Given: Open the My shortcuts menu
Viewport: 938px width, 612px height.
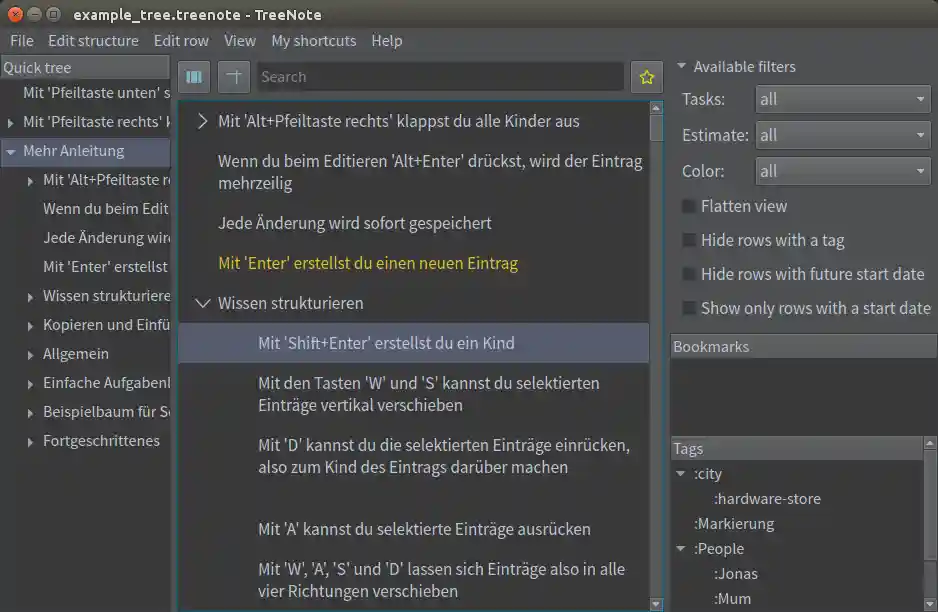Looking at the screenshot, I should coord(313,41).
